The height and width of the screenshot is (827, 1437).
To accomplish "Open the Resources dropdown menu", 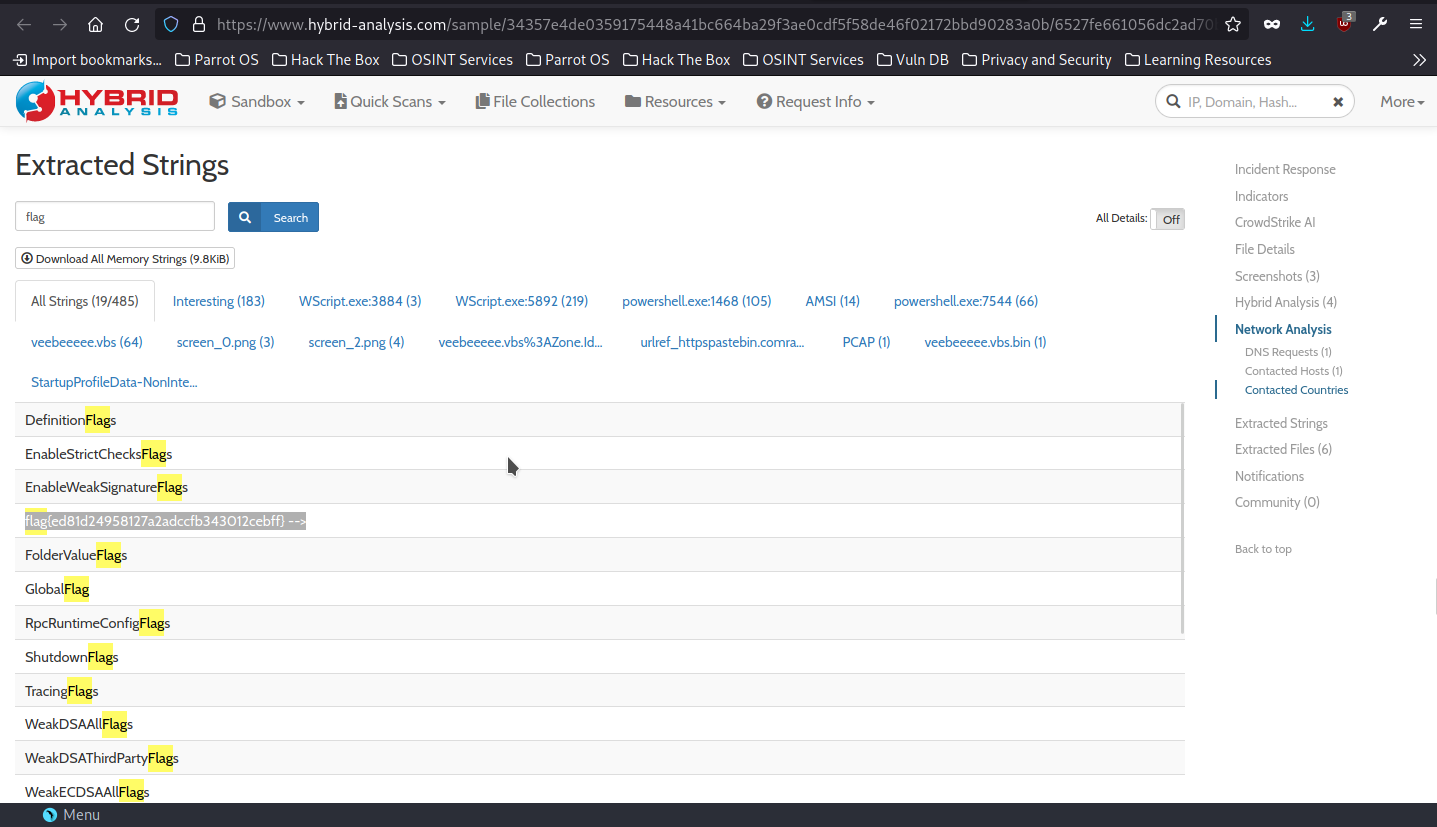I will coord(675,102).
